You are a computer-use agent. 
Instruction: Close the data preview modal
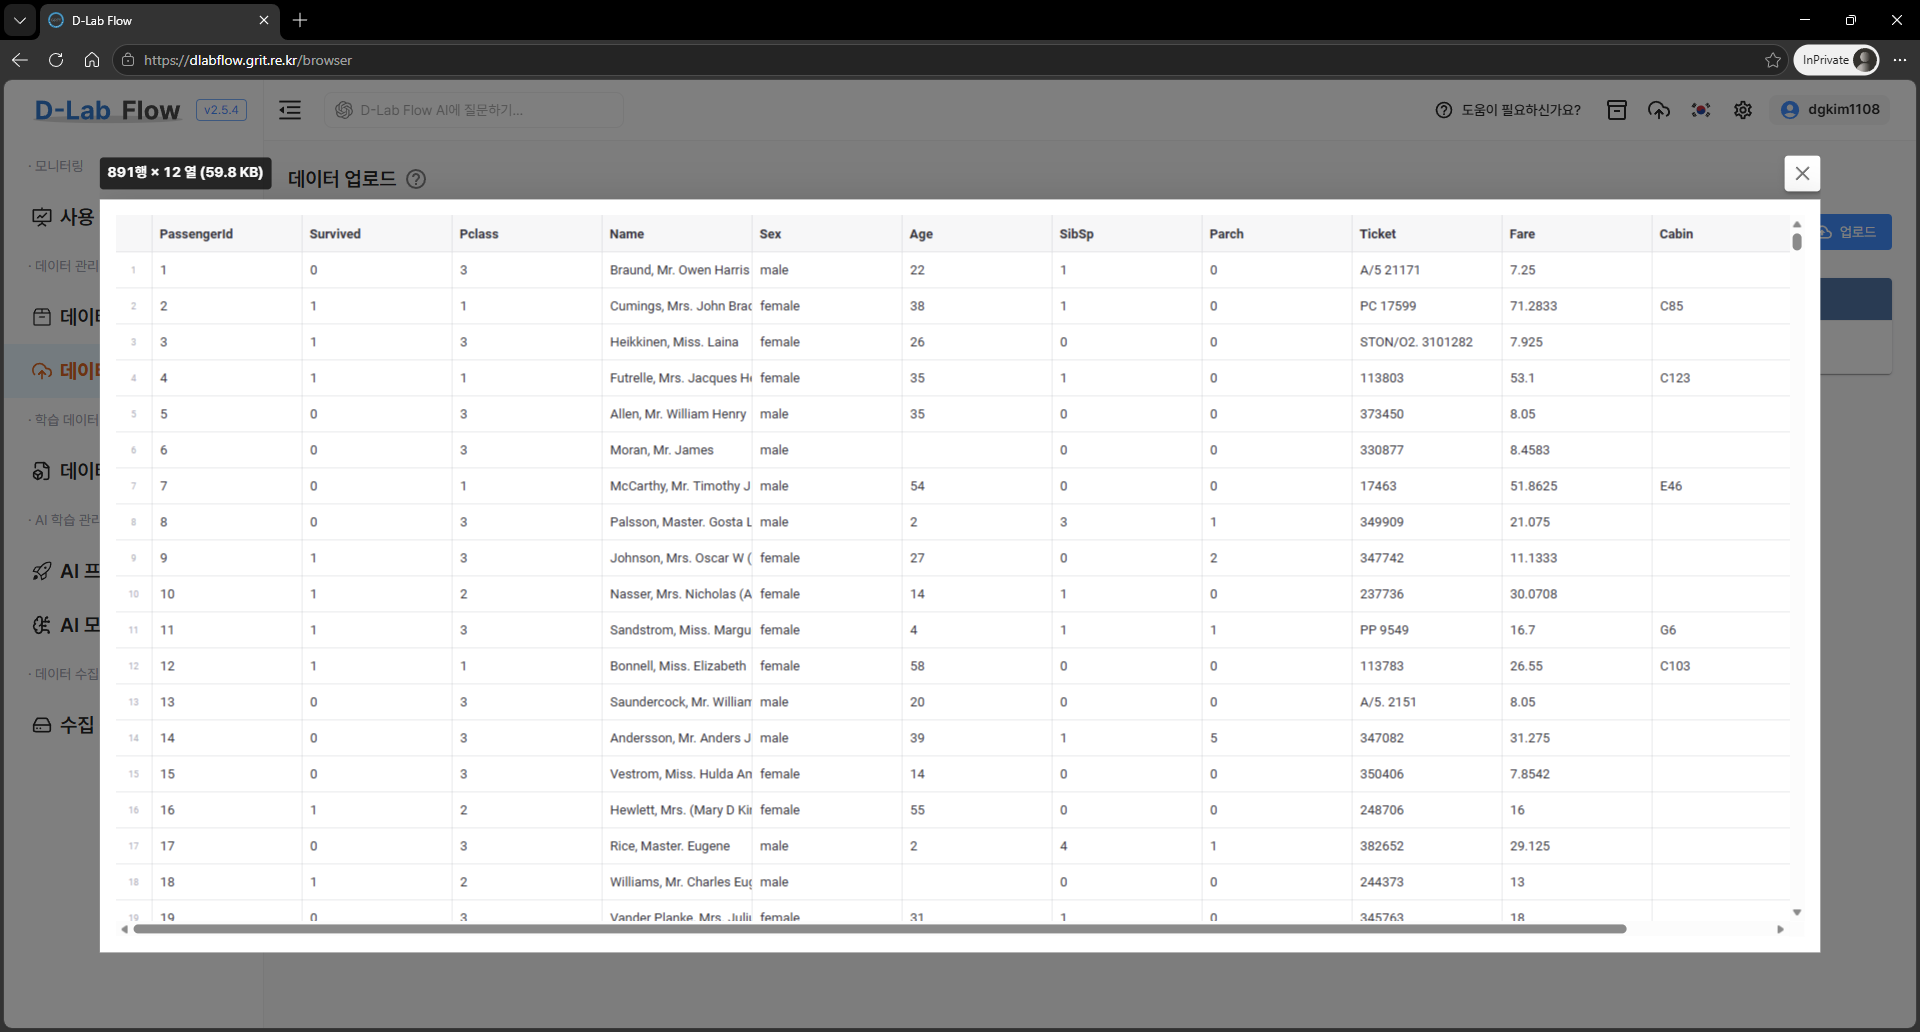pyautogui.click(x=1802, y=173)
